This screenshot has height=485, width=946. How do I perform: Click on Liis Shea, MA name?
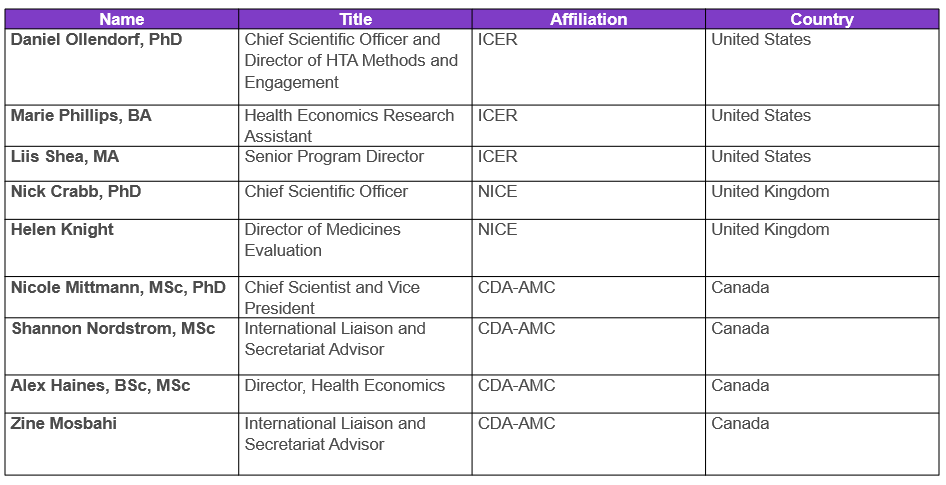pyautogui.click(x=65, y=157)
